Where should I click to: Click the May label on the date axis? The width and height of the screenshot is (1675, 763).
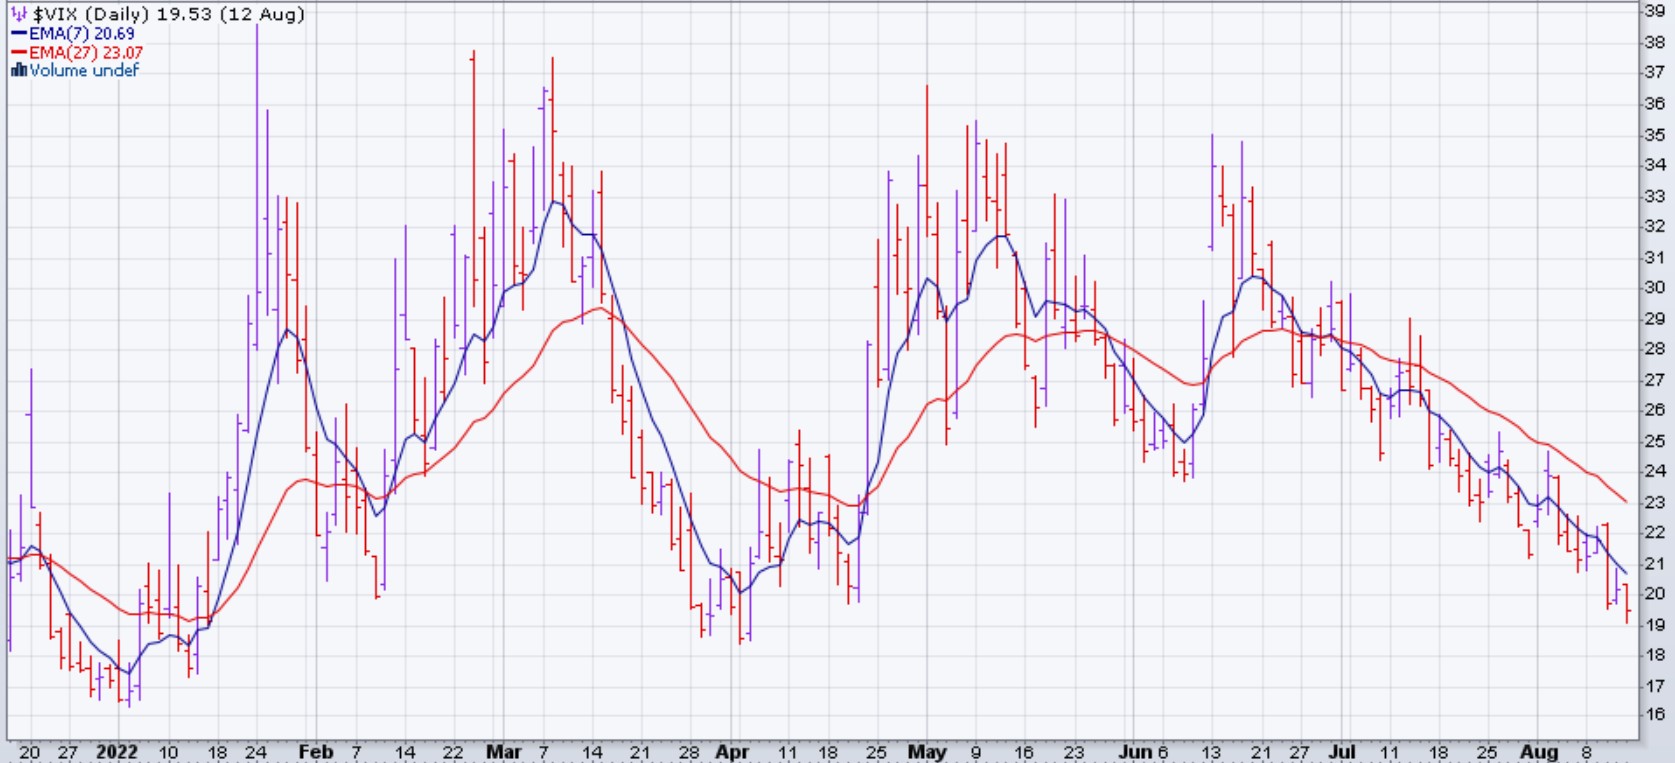(x=927, y=752)
